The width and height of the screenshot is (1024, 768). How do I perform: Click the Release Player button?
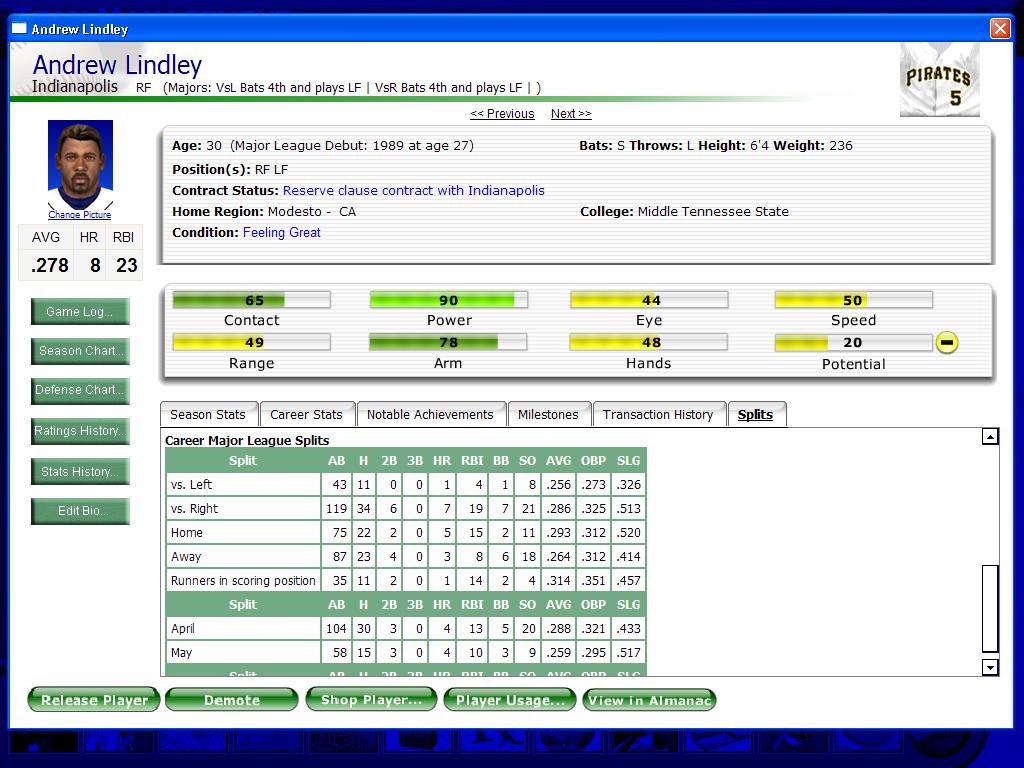(x=94, y=700)
